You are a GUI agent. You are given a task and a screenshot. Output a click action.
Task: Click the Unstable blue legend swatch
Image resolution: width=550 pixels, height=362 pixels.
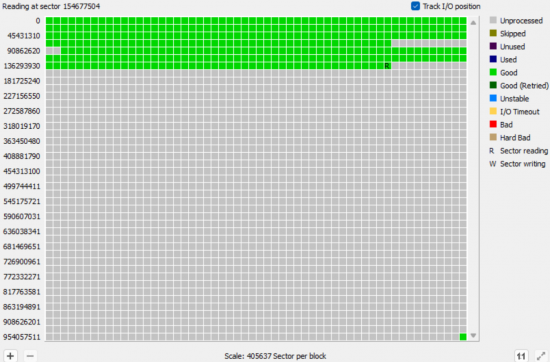click(493, 98)
